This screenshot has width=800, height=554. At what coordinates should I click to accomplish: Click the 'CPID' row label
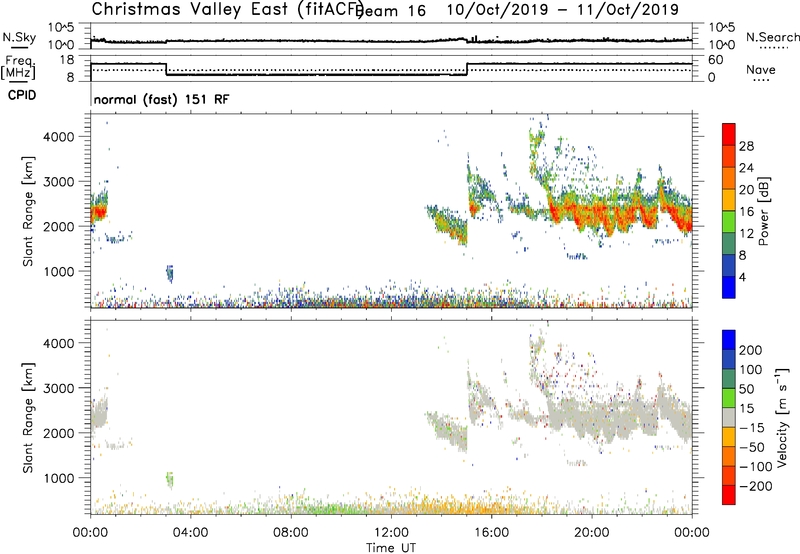coord(22,95)
